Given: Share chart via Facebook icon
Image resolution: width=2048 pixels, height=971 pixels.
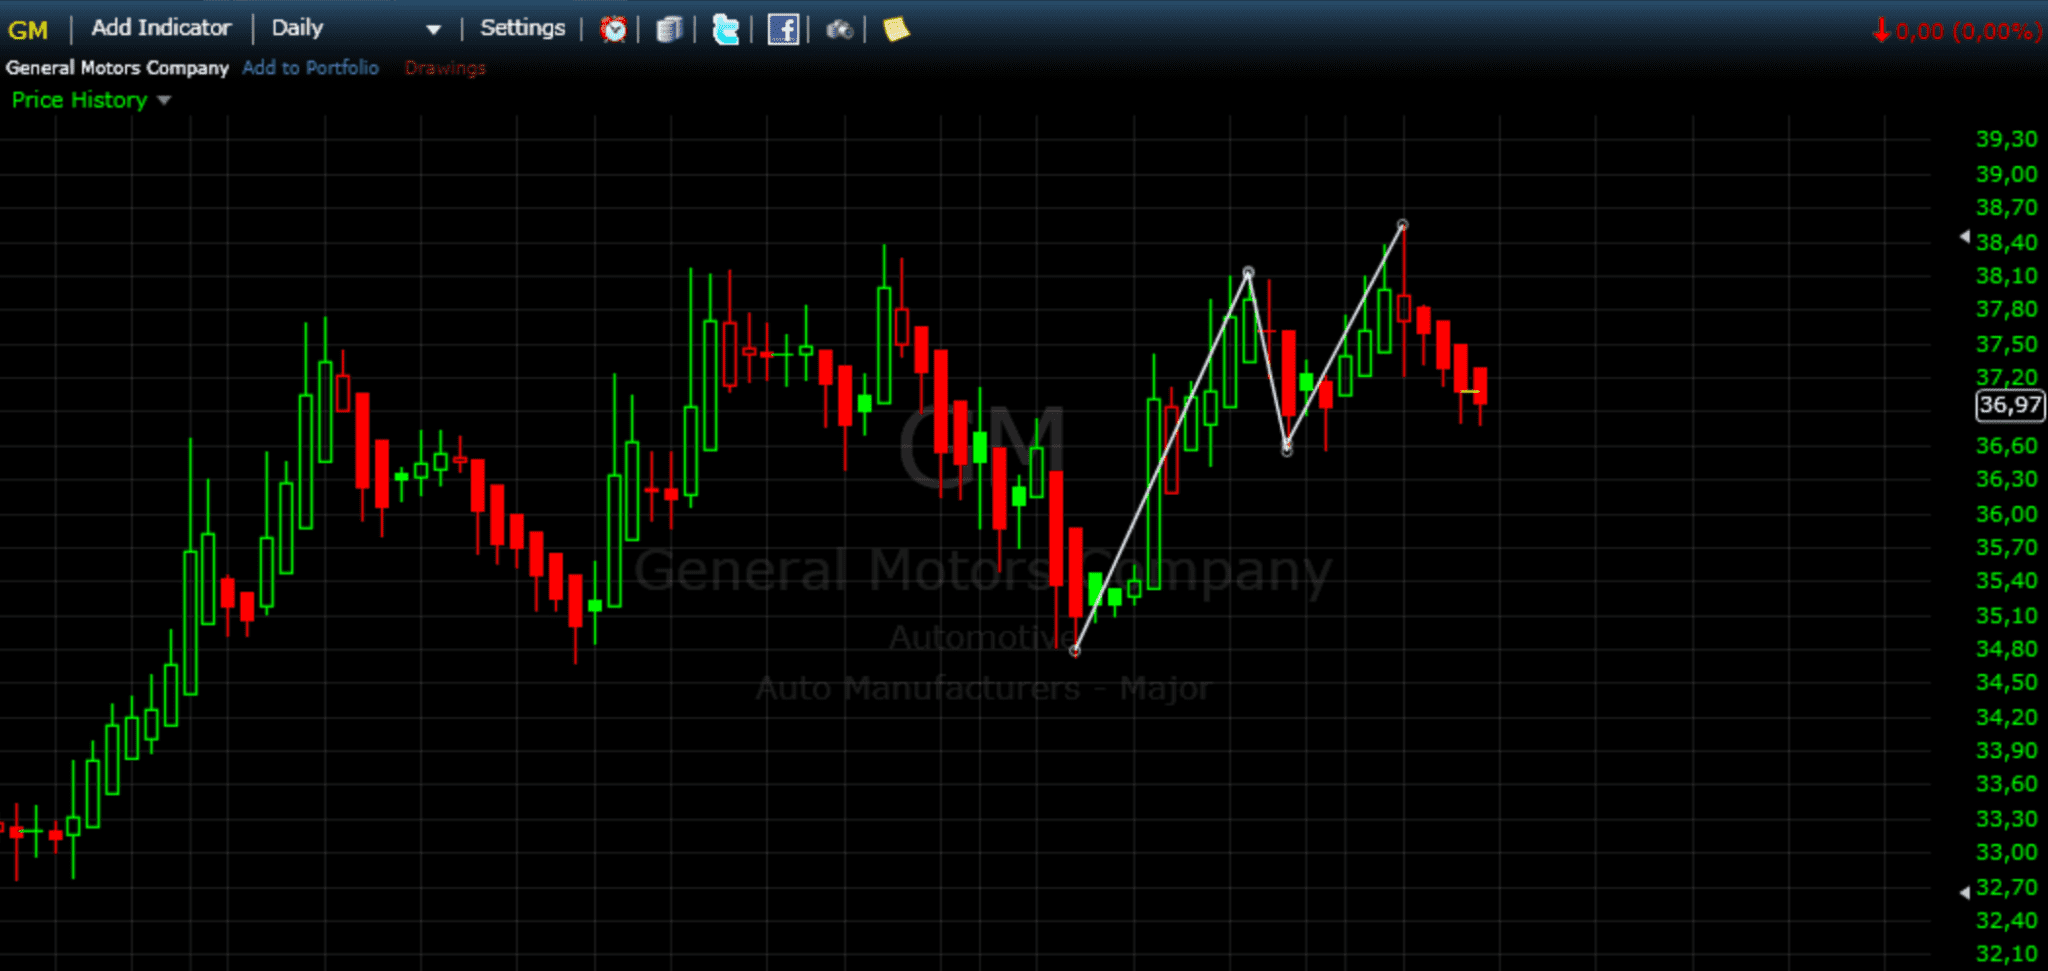Looking at the screenshot, I should [783, 30].
